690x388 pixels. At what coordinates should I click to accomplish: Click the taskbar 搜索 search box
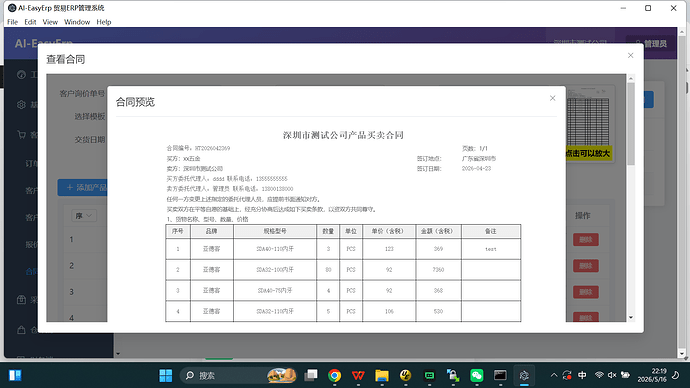click(239, 375)
